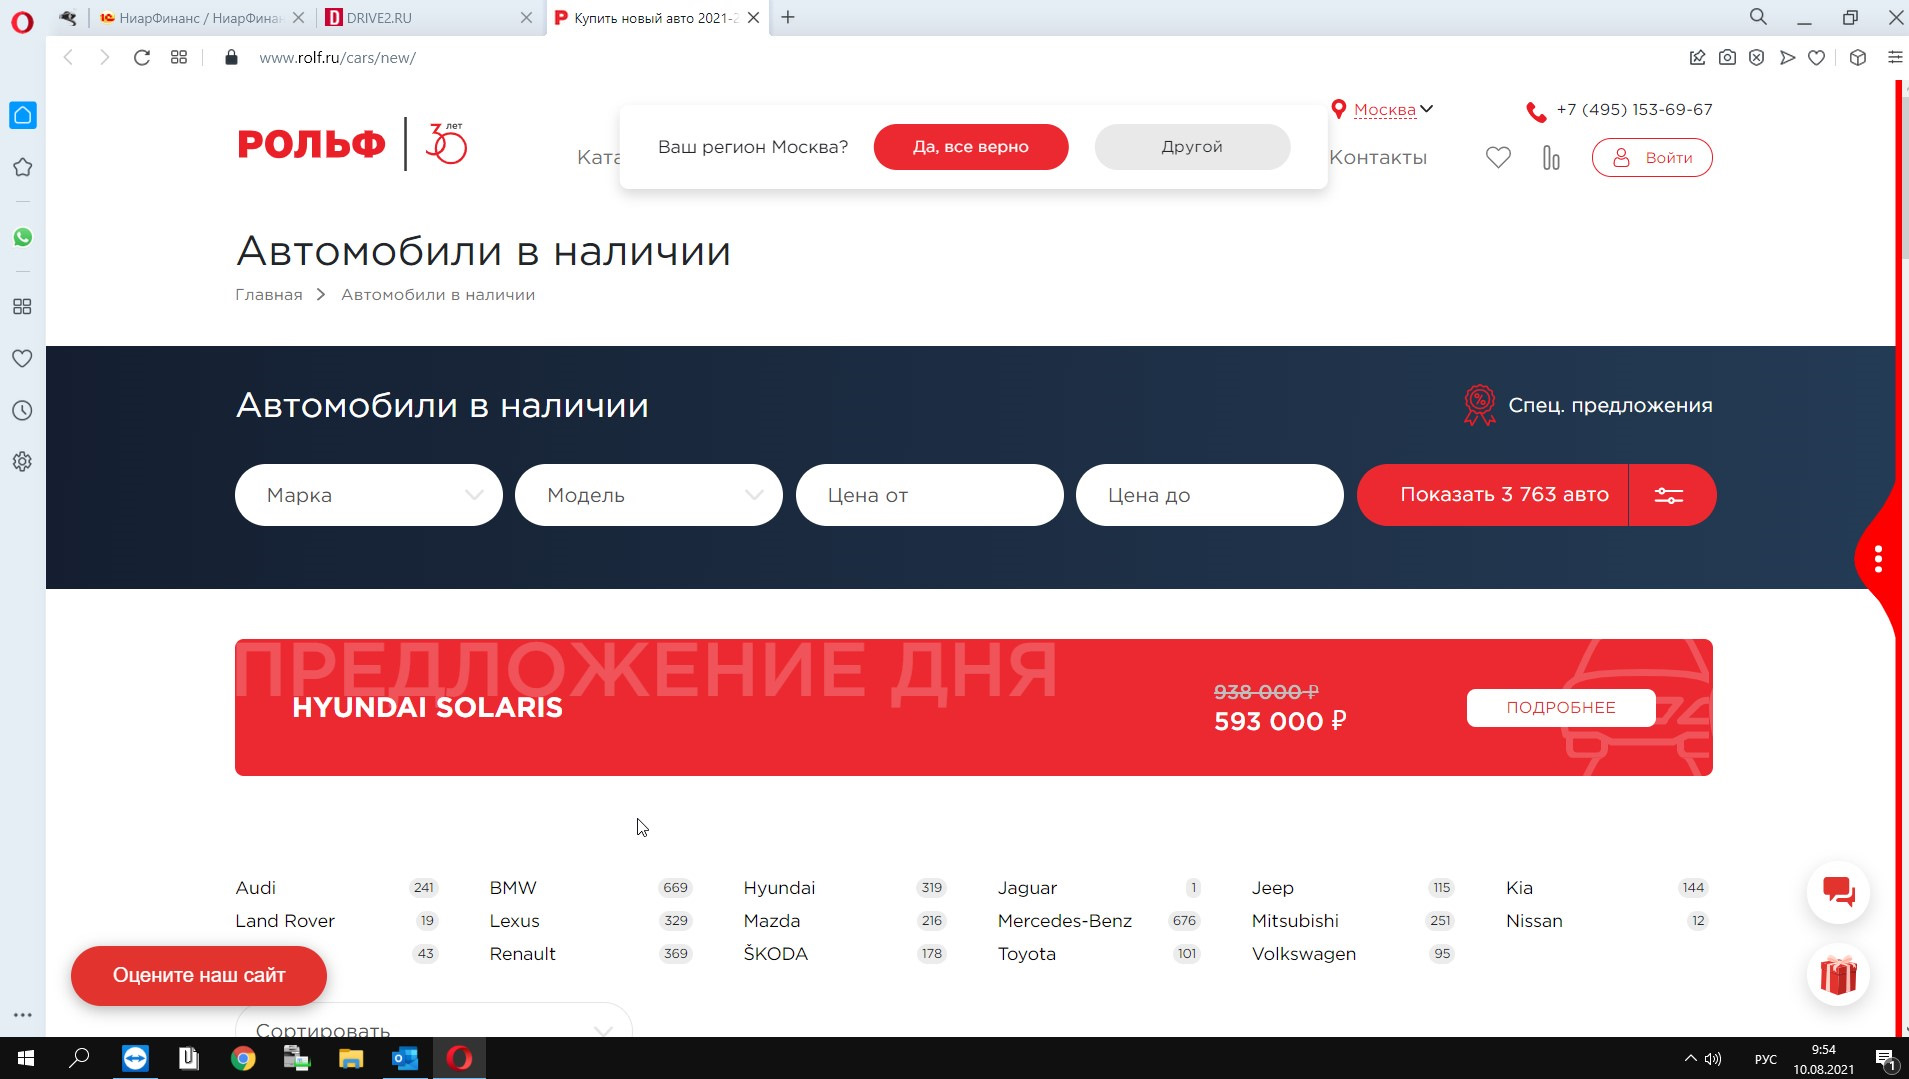This screenshot has height=1079, width=1909.
Task: Open sidebar three-dots setup menu
Action: click(22, 1015)
